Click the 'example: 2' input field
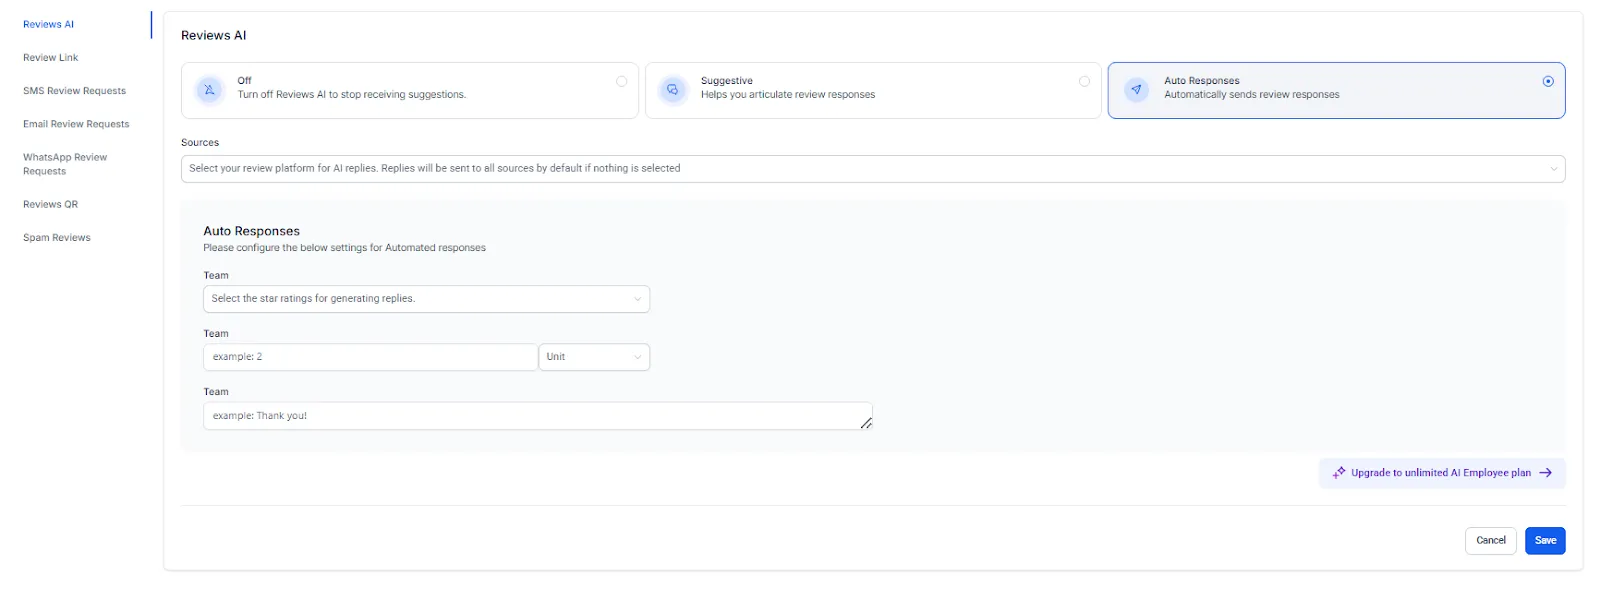The width and height of the screenshot is (1600, 600). pyautogui.click(x=371, y=357)
